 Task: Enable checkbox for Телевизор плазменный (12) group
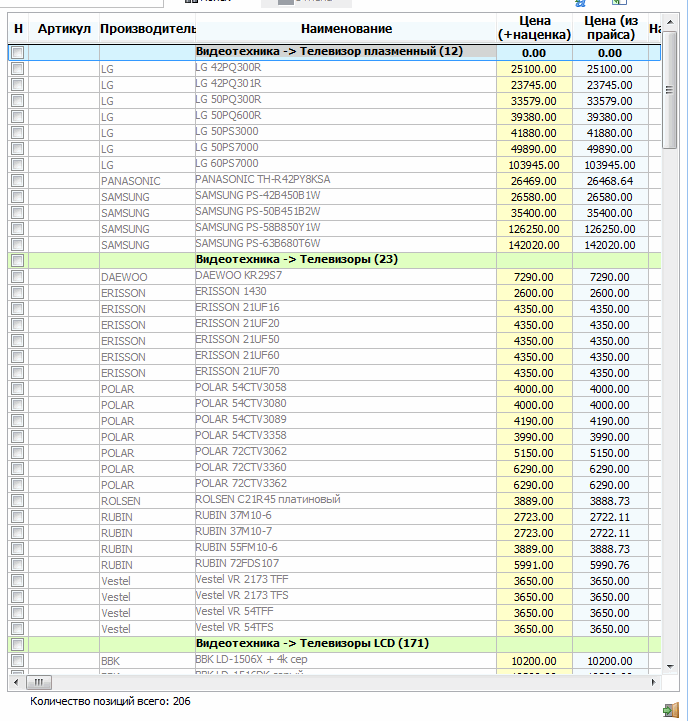pos(17,52)
